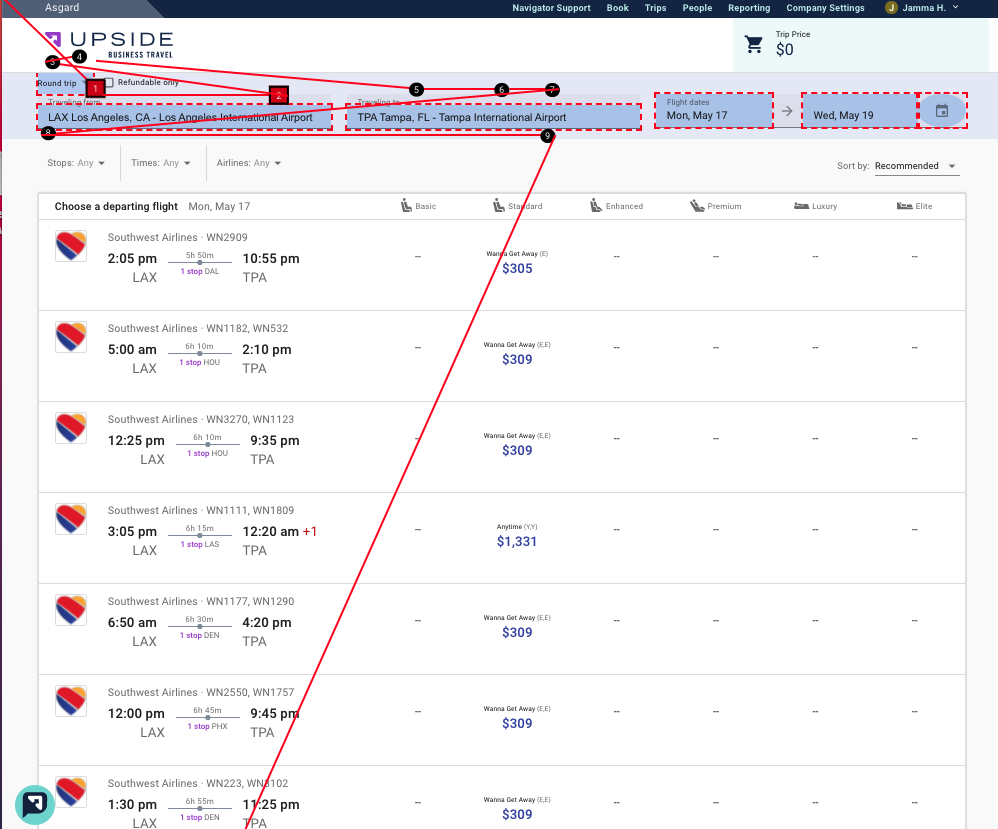
Task: Select $309 fare for flight WN1182, WN532
Action: pos(517,354)
